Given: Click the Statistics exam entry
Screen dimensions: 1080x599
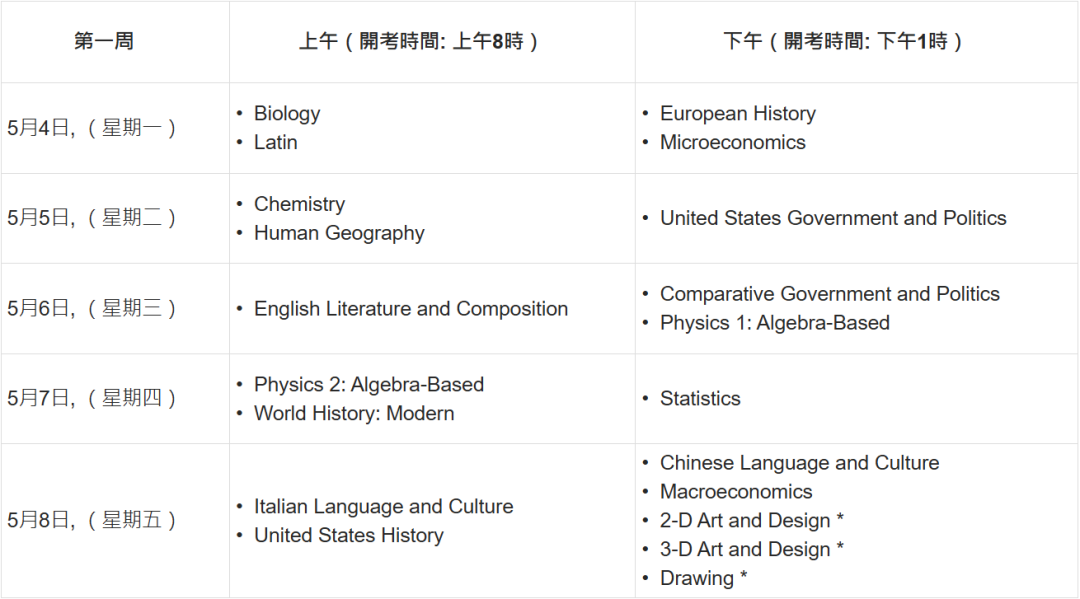Looking at the screenshot, I should click(x=700, y=399).
